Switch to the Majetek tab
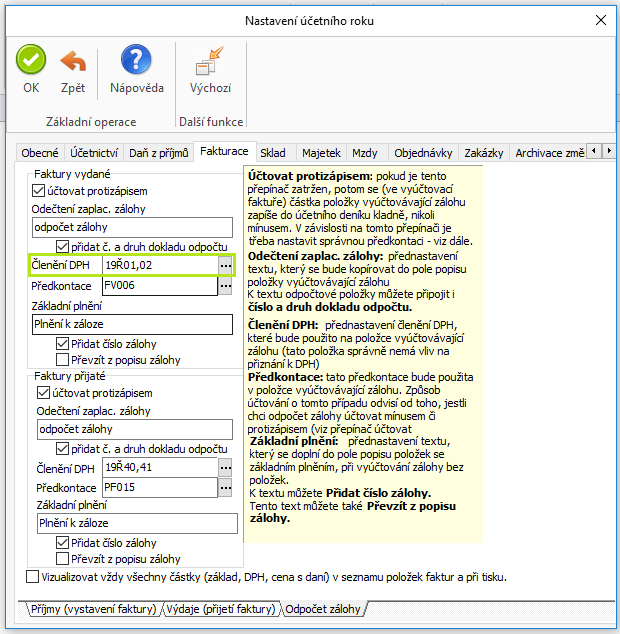This screenshot has height=634, width=620. (x=322, y=153)
